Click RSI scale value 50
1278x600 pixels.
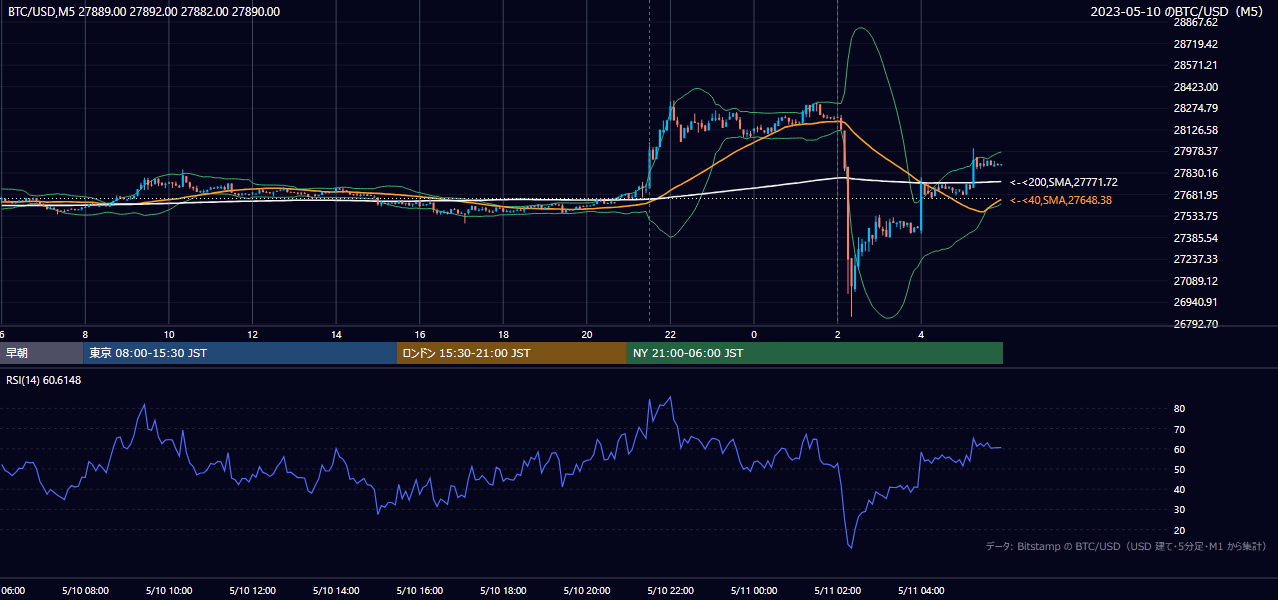1179,470
